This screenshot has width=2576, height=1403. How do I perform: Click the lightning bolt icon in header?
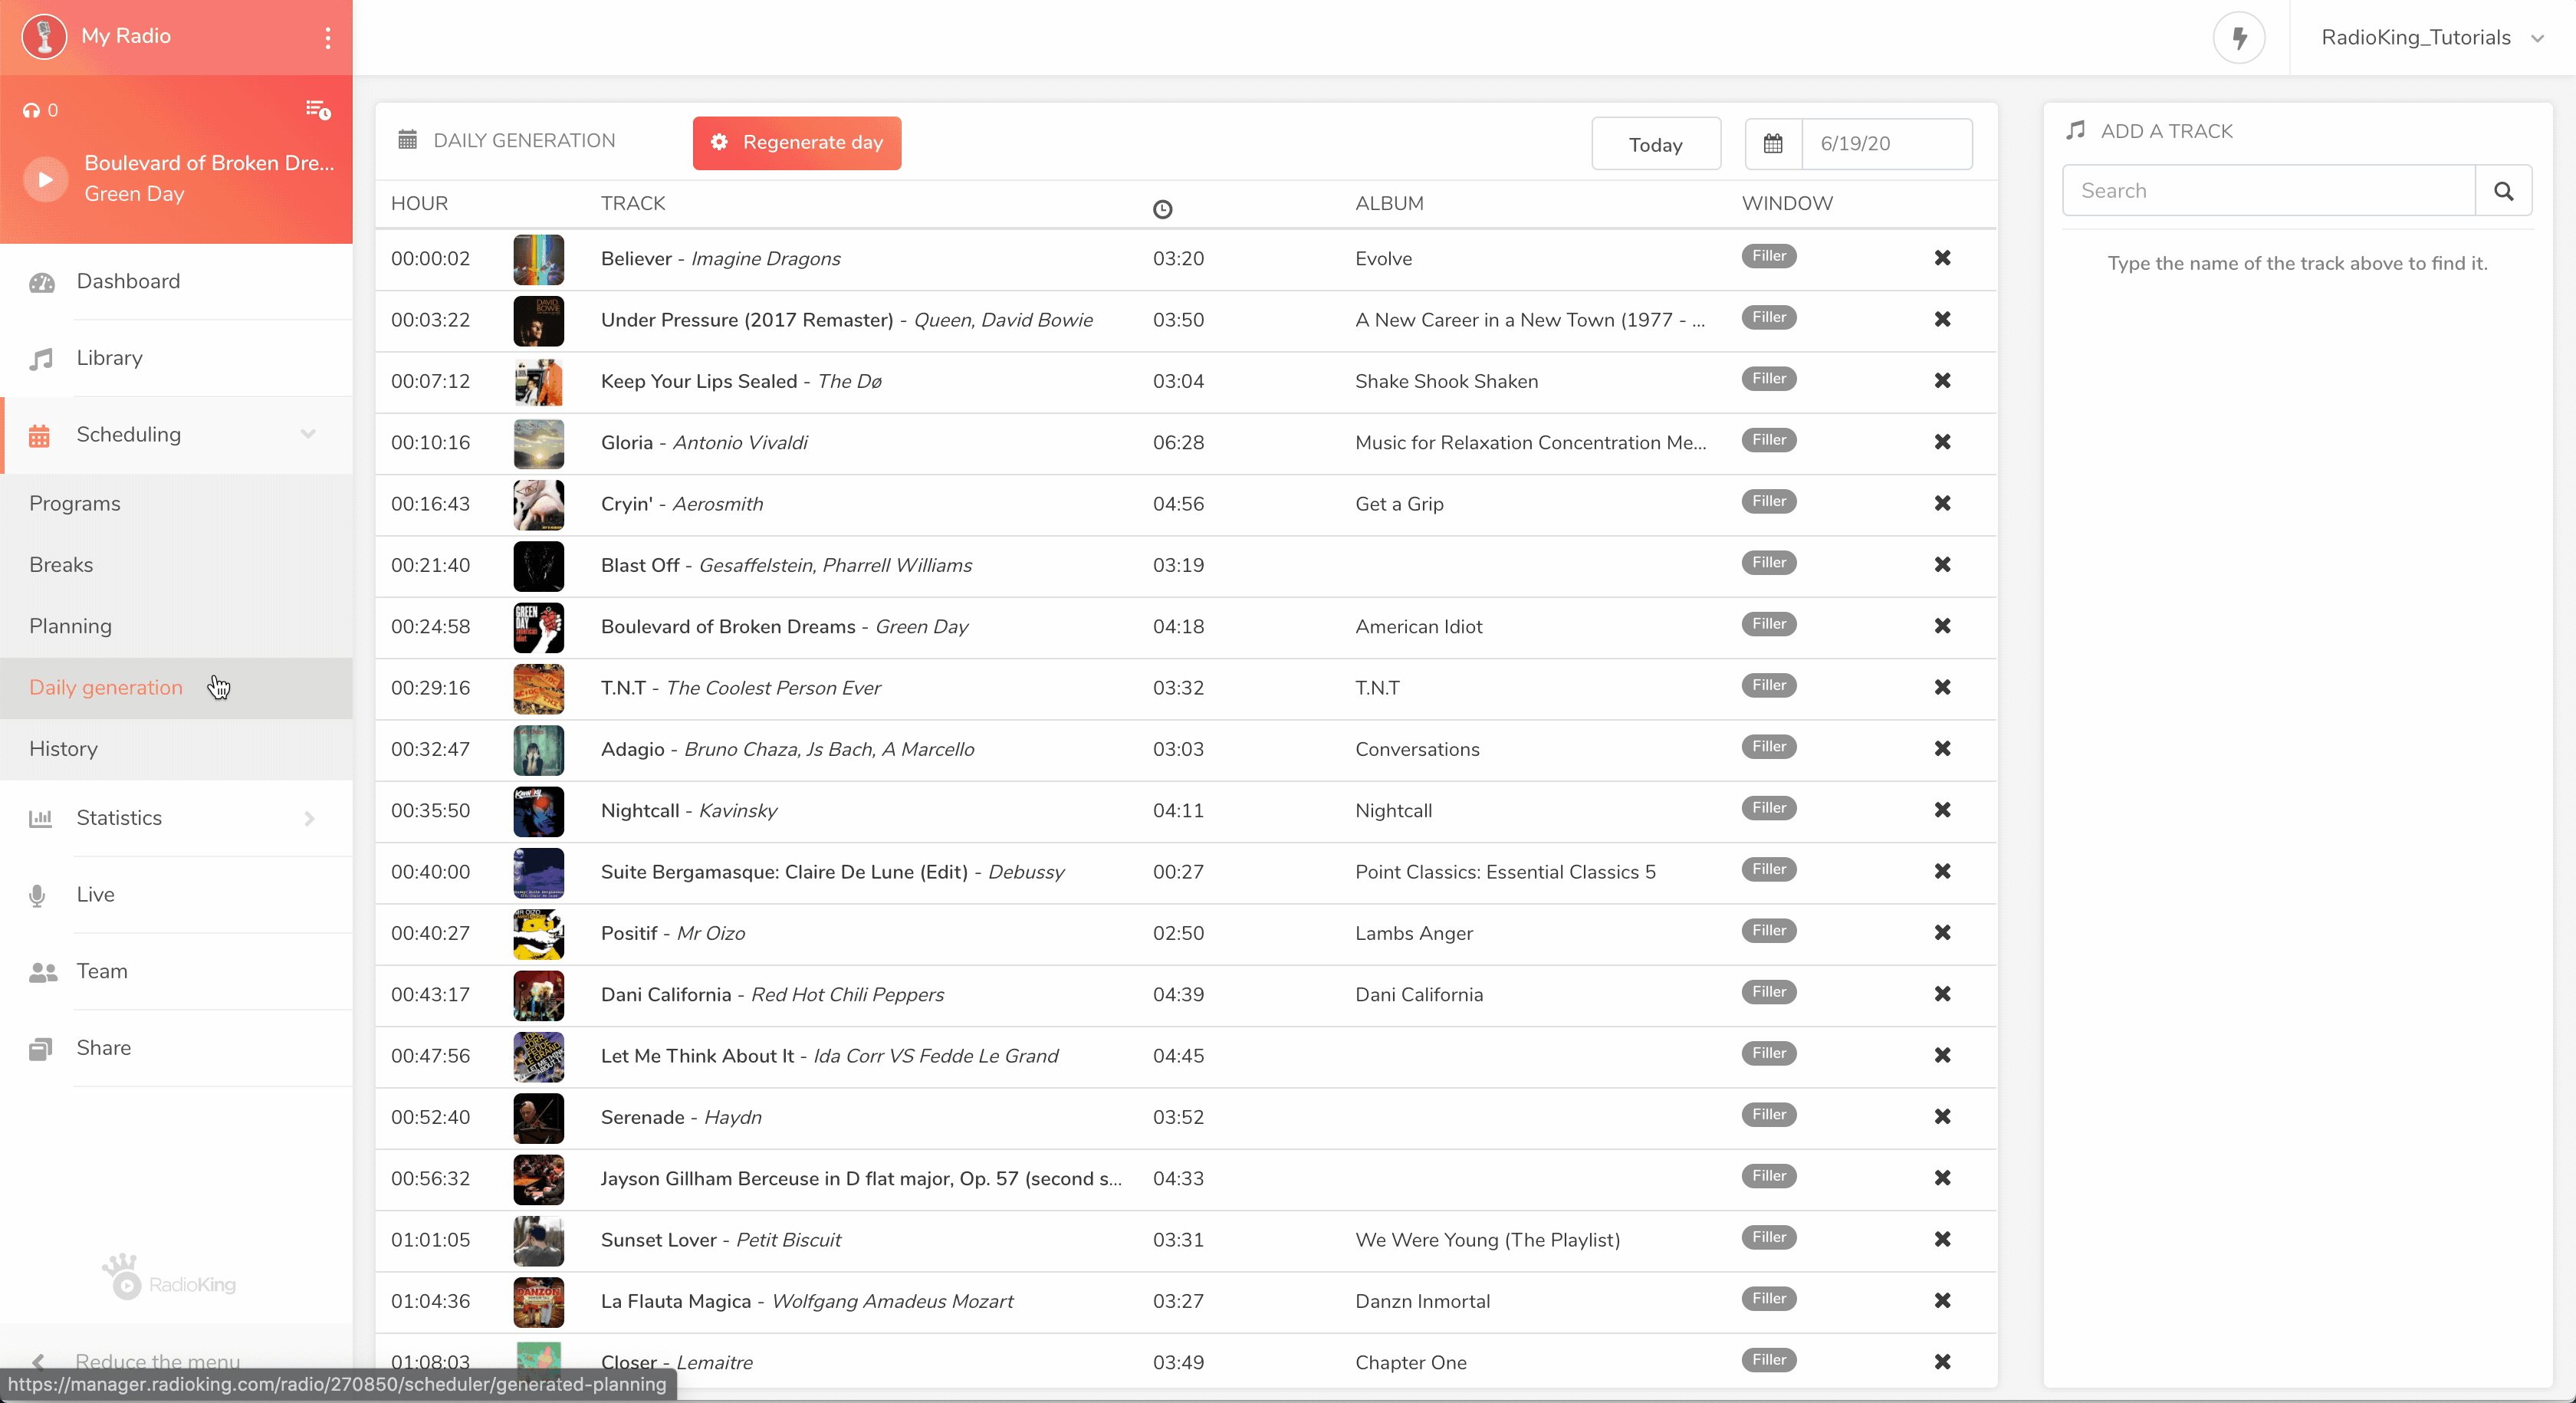(x=2239, y=38)
